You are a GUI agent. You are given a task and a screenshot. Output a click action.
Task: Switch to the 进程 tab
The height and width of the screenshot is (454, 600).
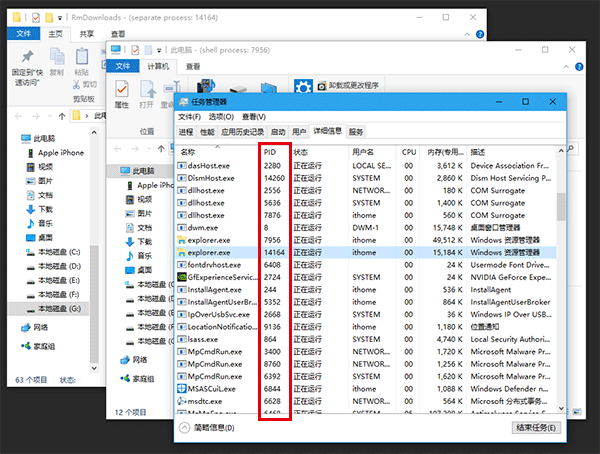pyautogui.click(x=186, y=132)
